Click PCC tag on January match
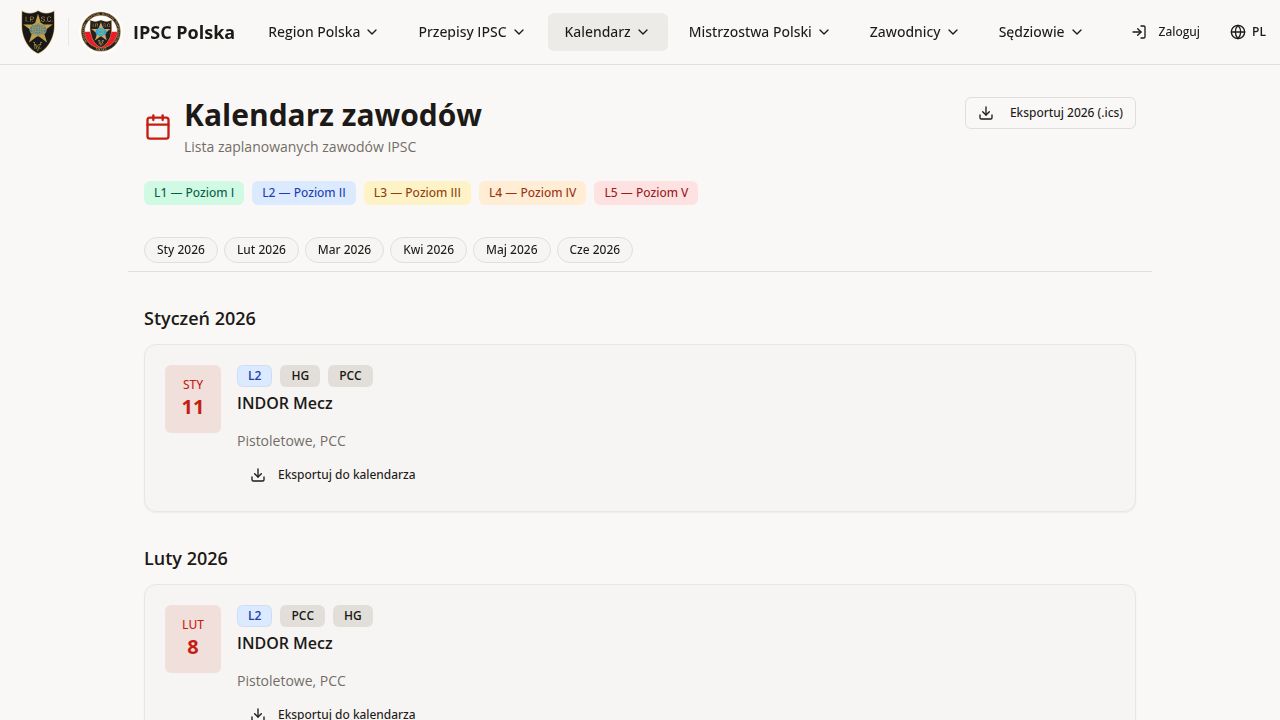This screenshot has width=1280, height=720. [x=350, y=376]
